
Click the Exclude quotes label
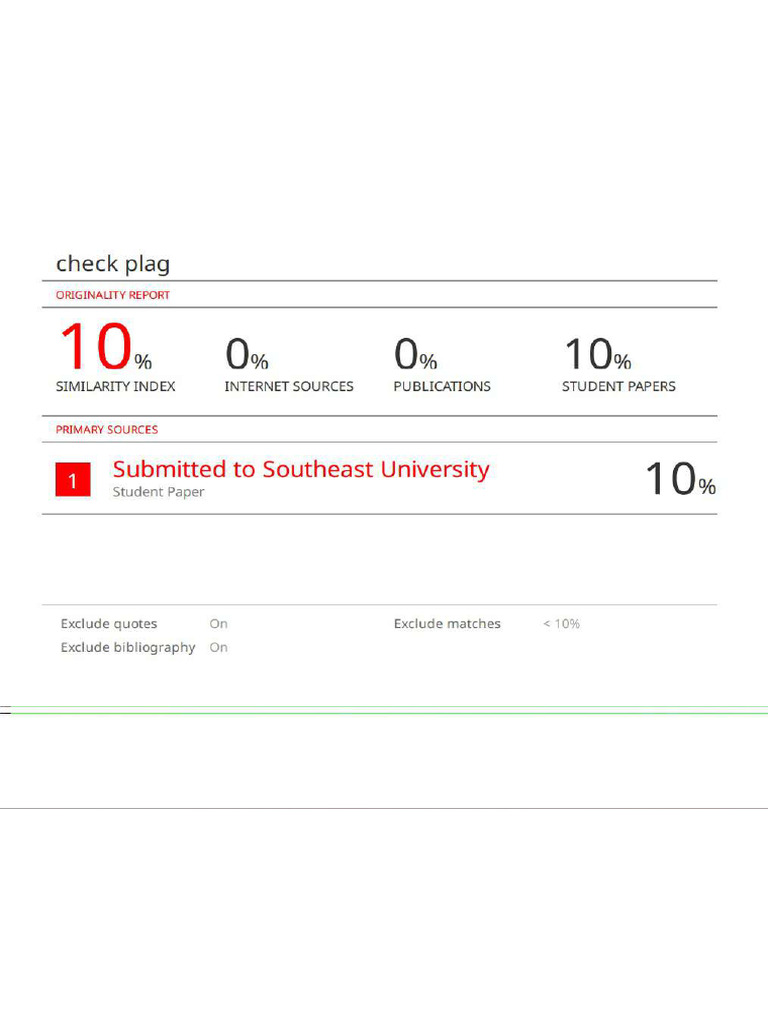pyautogui.click(x=109, y=624)
